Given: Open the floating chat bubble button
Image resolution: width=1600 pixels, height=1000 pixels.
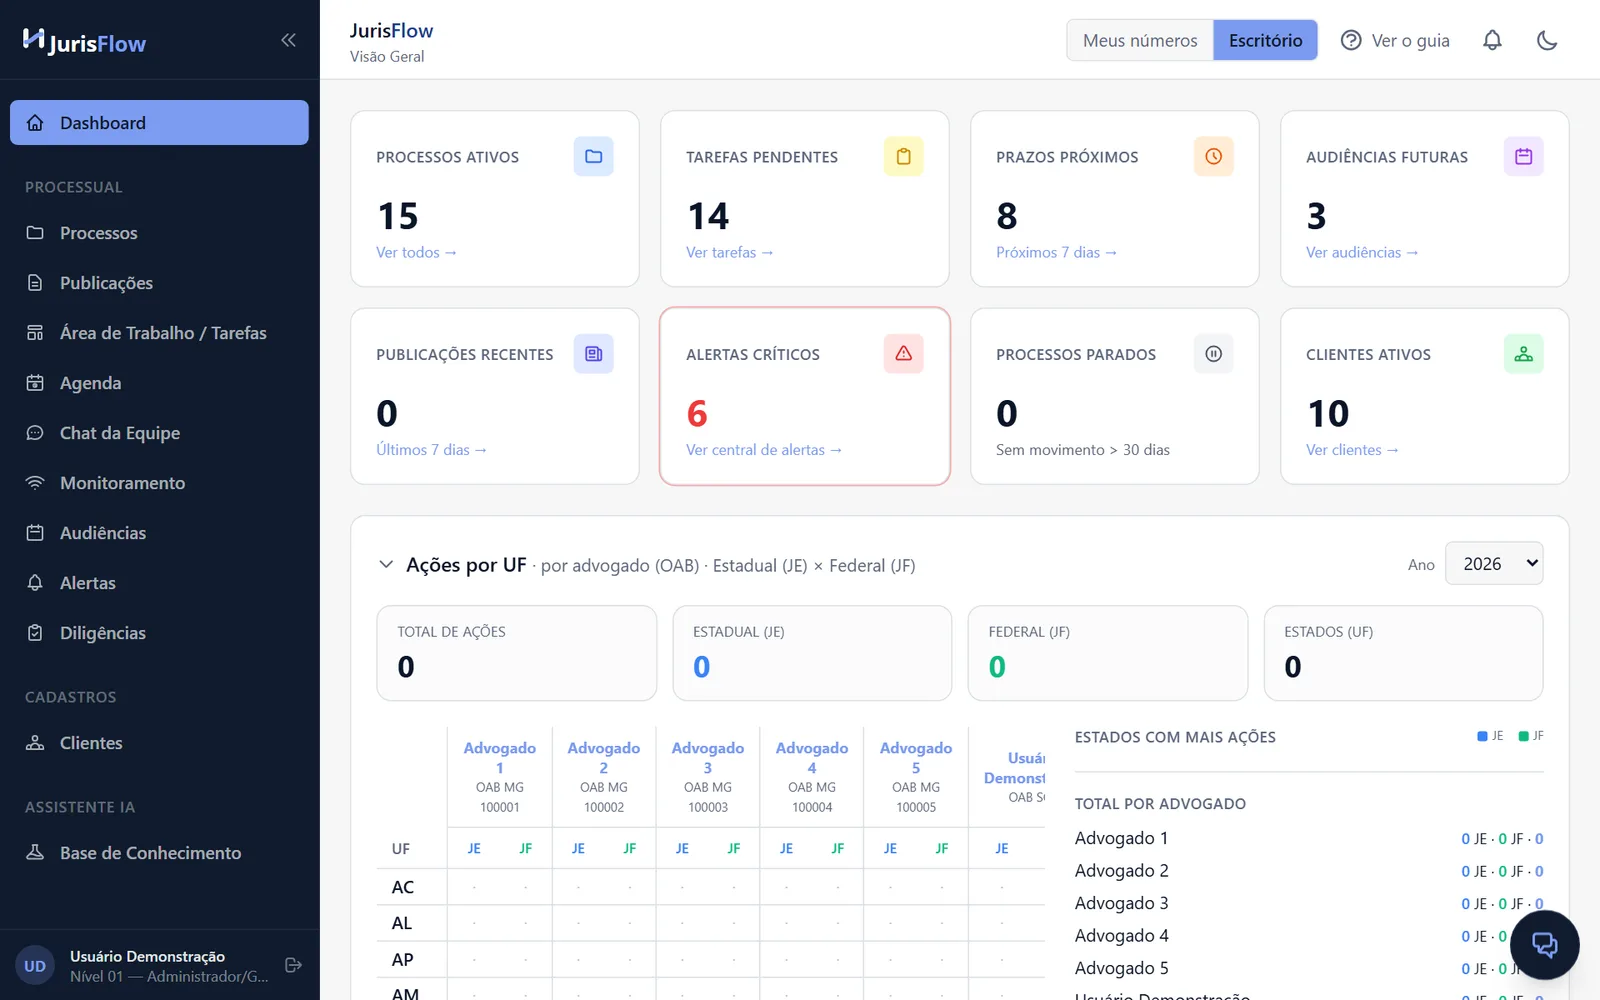Looking at the screenshot, I should [1544, 945].
